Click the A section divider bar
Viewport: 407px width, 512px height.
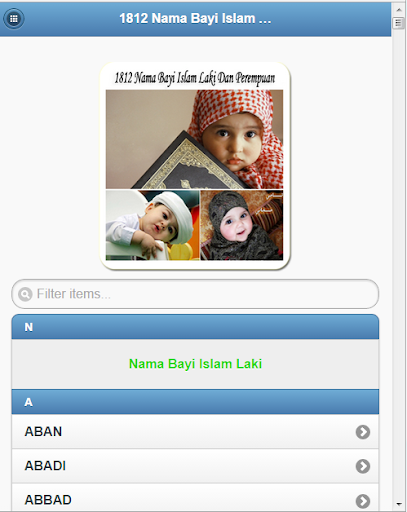pyautogui.click(x=195, y=402)
